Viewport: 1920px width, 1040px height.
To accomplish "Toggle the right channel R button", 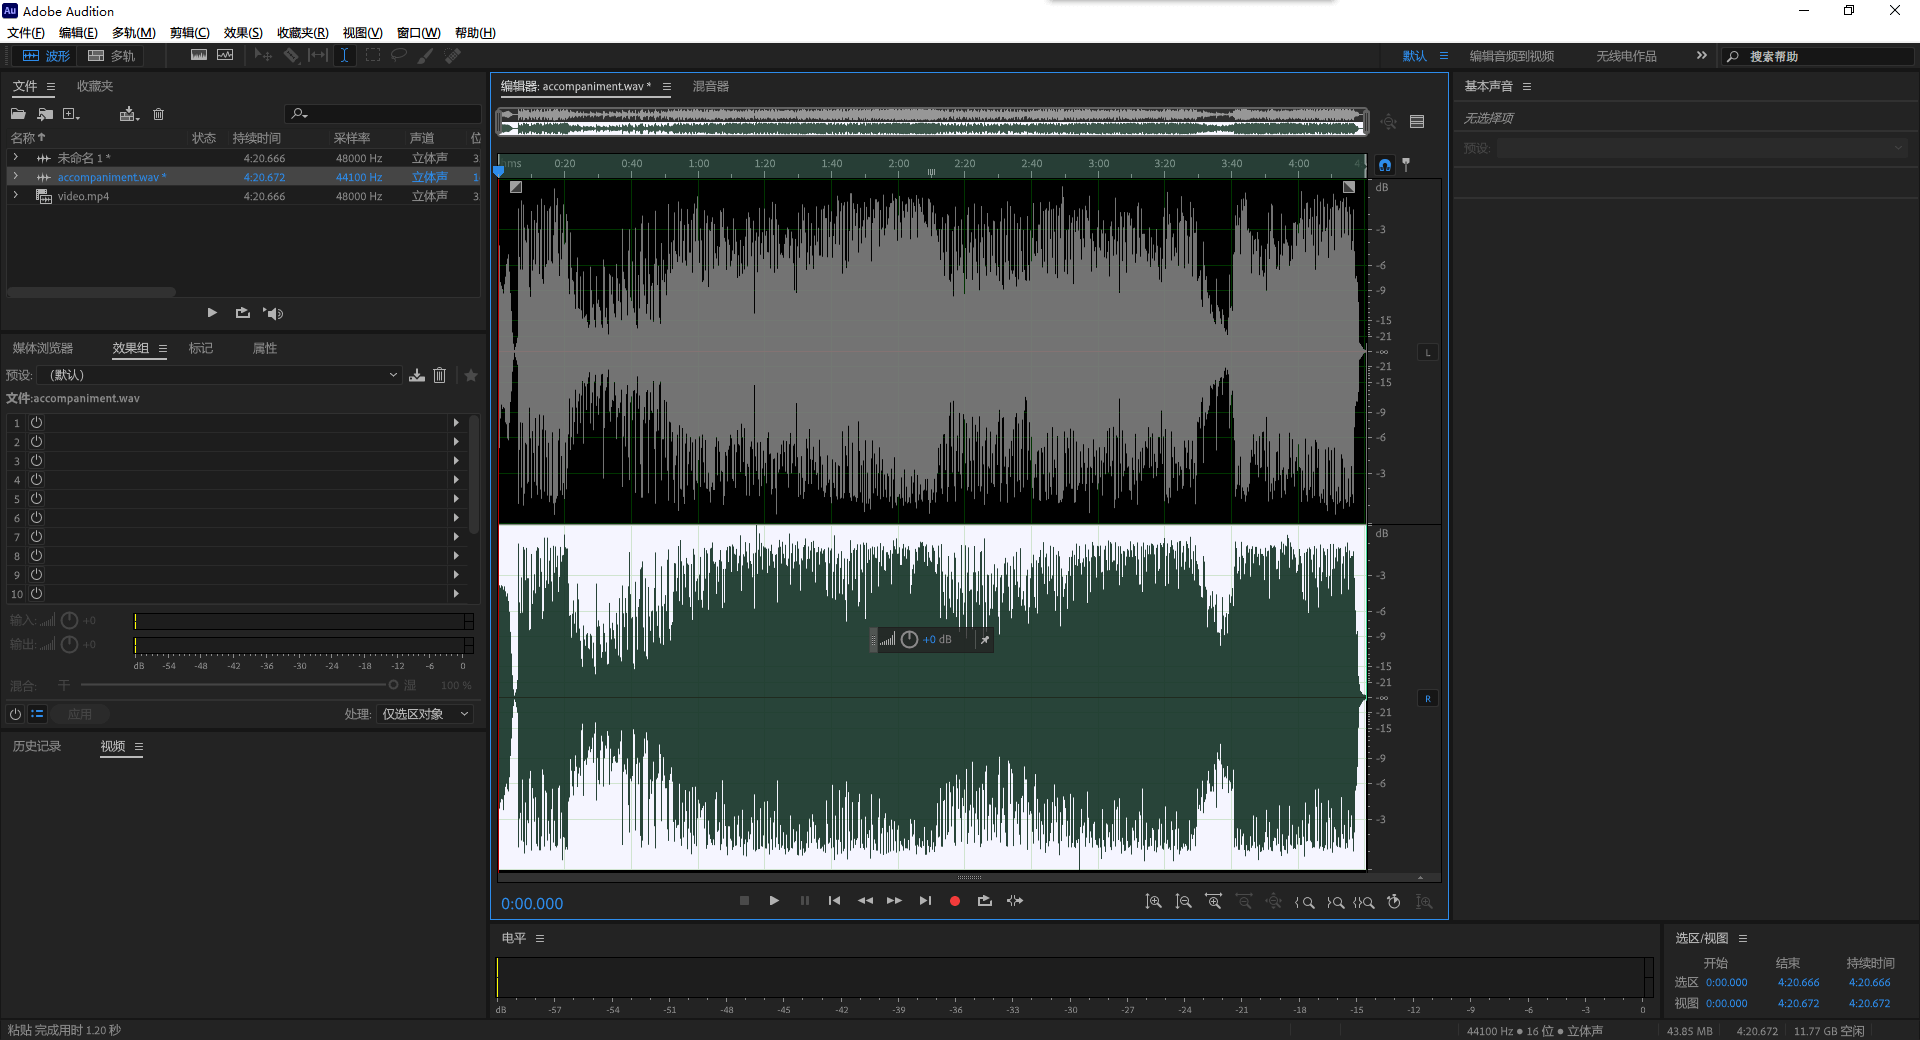I will 1427,698.
